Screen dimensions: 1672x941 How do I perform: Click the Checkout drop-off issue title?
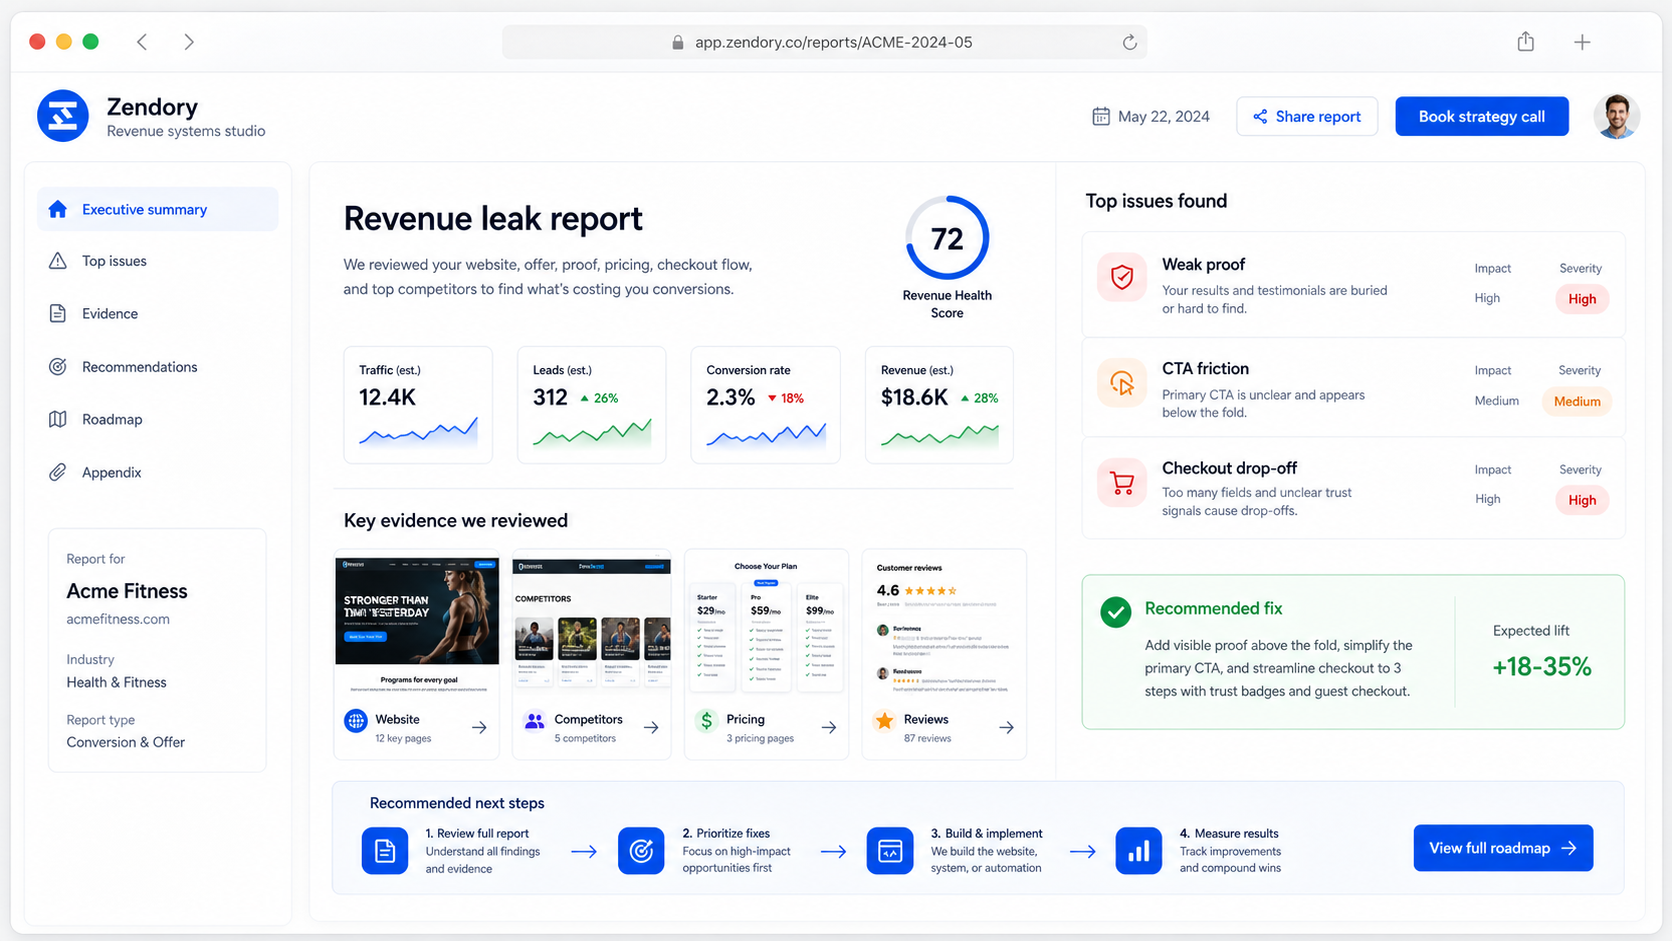coord(1229,468)
